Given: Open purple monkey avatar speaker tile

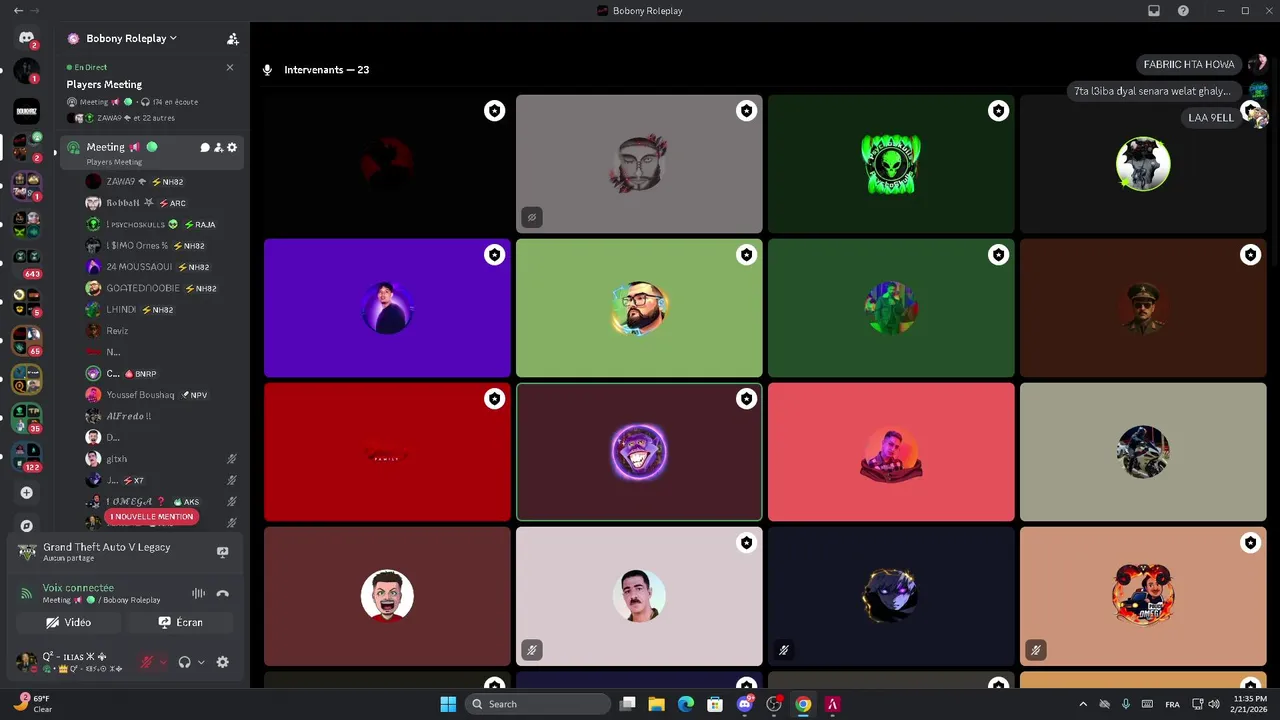Looking at the screenshot, I should coord(639,452).
